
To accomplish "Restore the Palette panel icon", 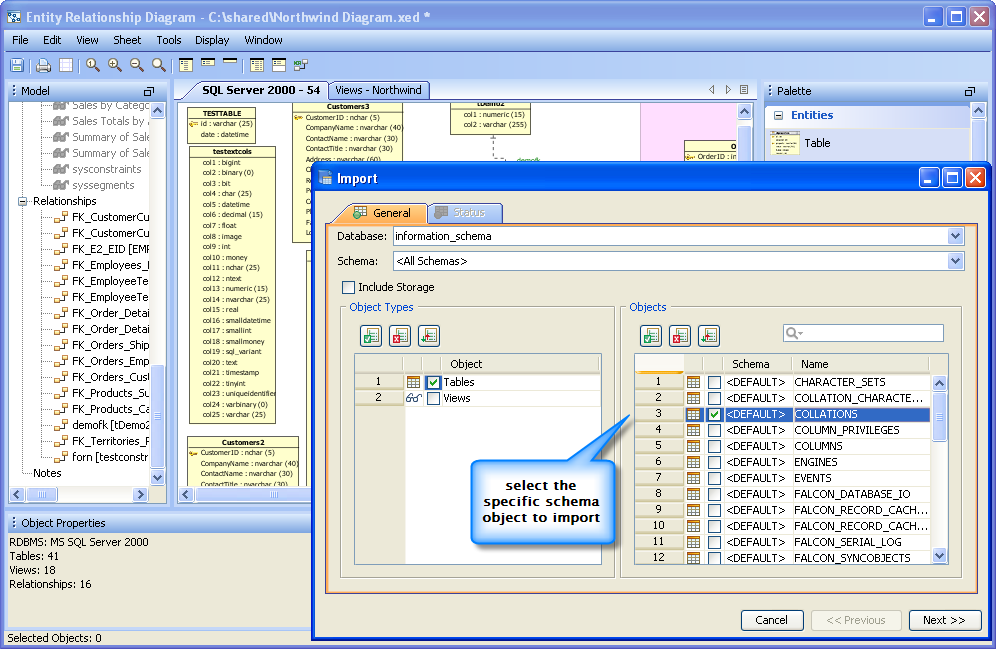I will 969,91.
